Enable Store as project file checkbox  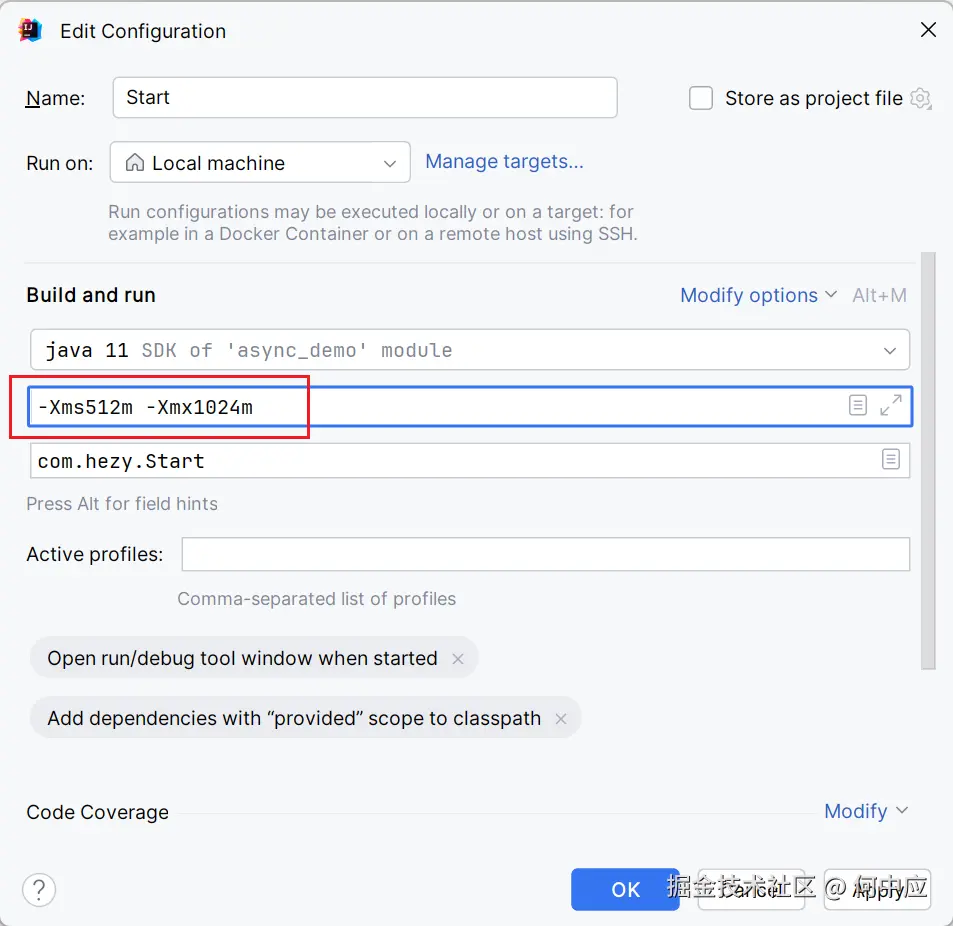(x=701, y=98)
